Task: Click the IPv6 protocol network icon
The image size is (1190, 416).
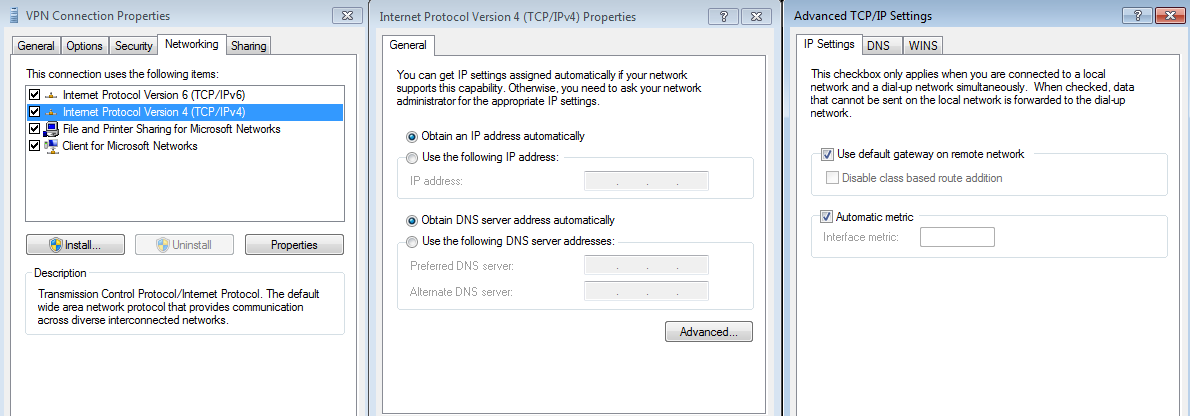Action: click(x=51, y=95)
